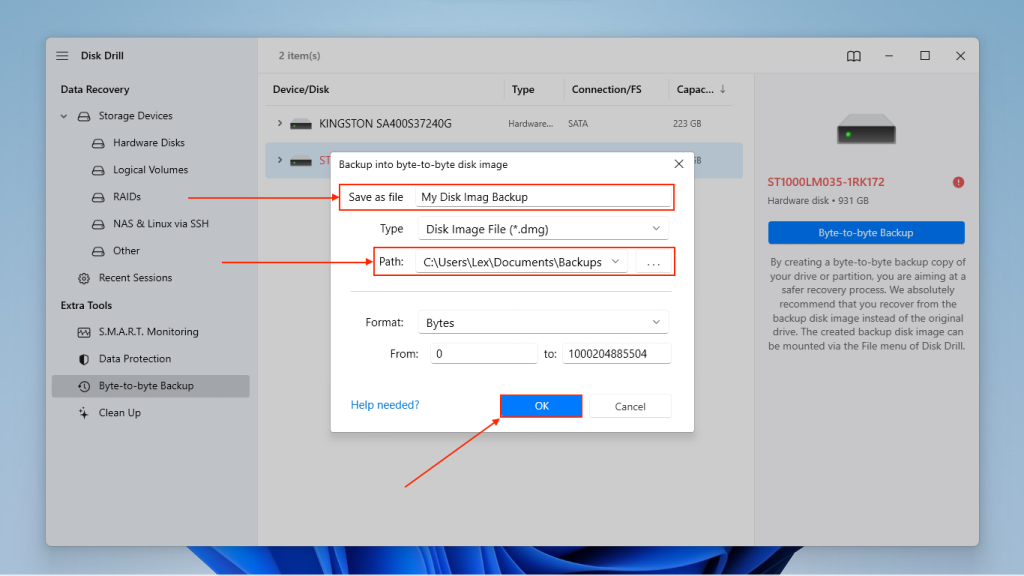Edit the Save as file name field
The height and width of the screenshot is (576, 1024).
544,196
